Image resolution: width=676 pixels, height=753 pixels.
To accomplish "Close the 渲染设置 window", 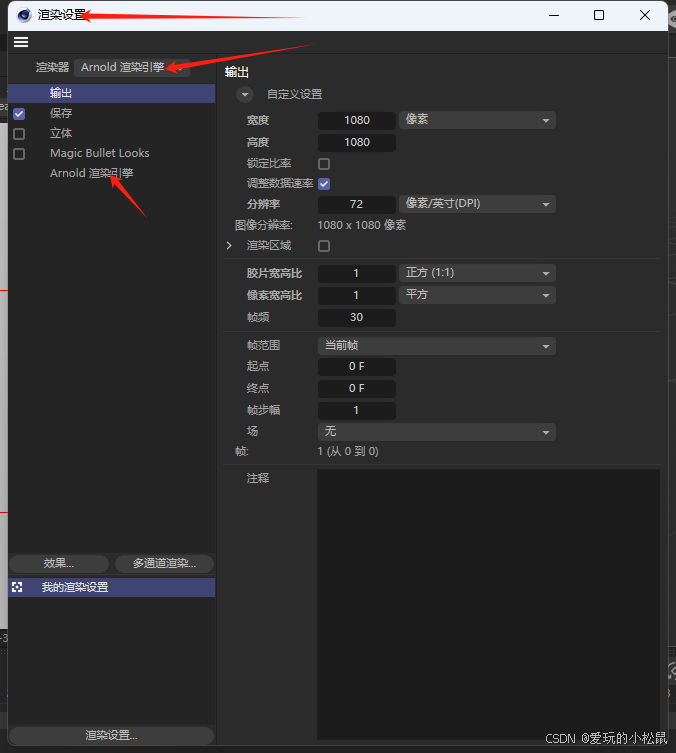I will [x=645, y=15].
